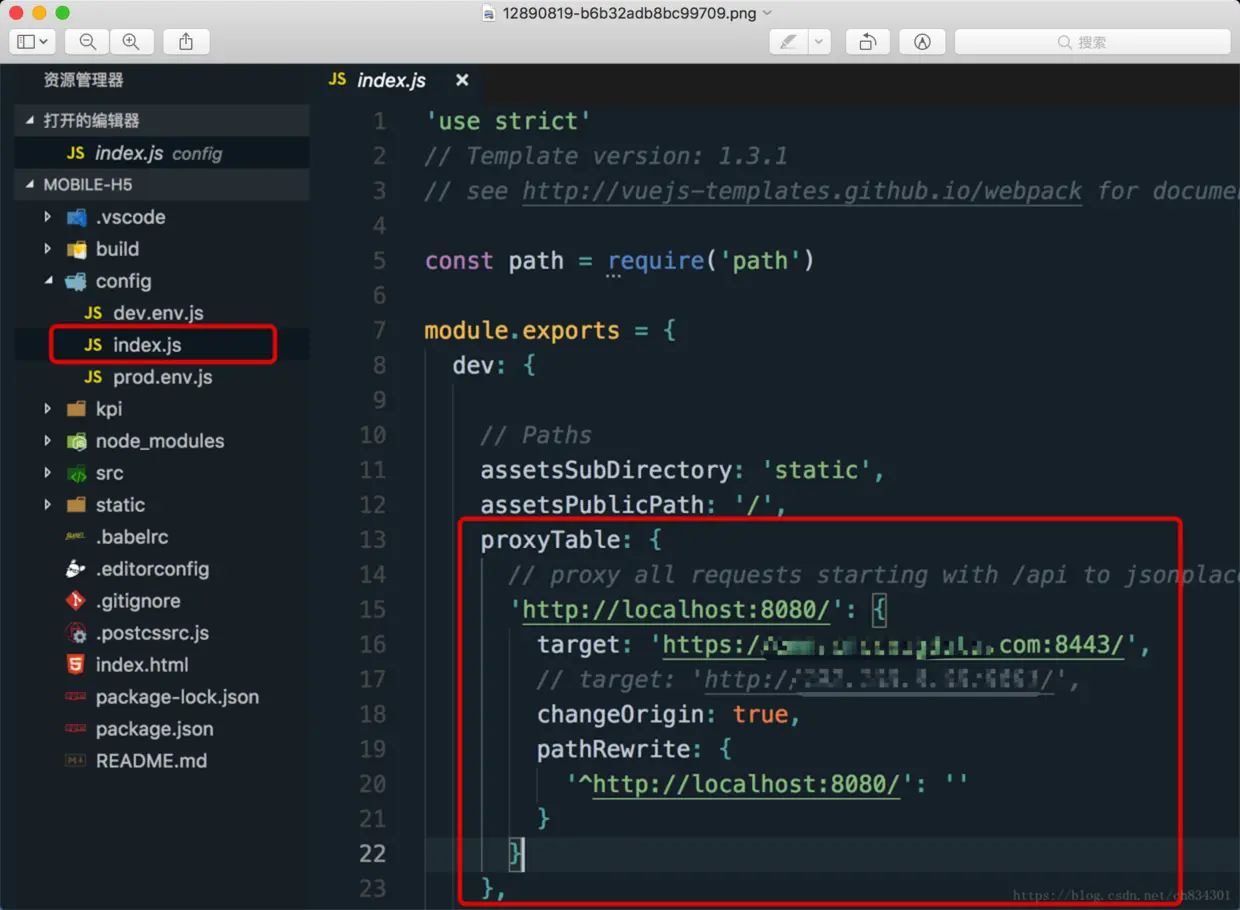This screenshot has width=1240, height=910.
Task: Follow the vuejs-templates.github.io link
Action: point(802,190)
